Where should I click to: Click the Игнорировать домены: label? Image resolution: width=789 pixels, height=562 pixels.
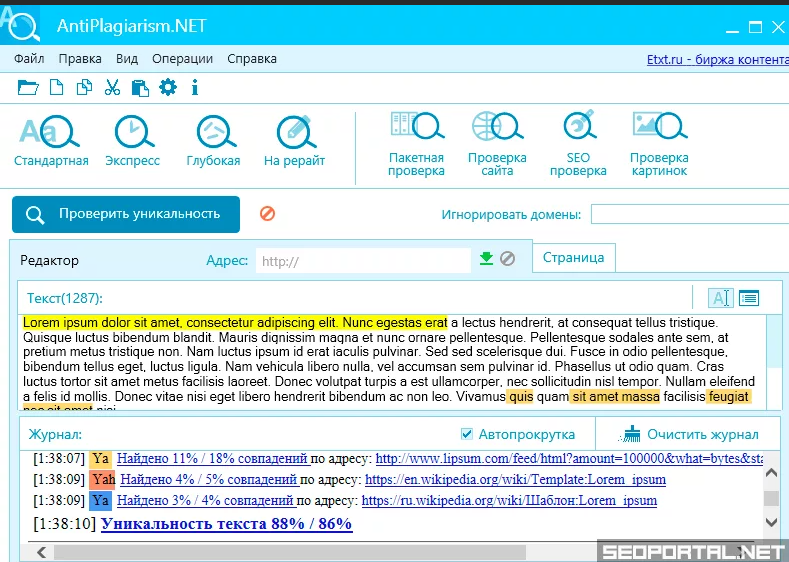pyautogui.click(x=511, y=215)
